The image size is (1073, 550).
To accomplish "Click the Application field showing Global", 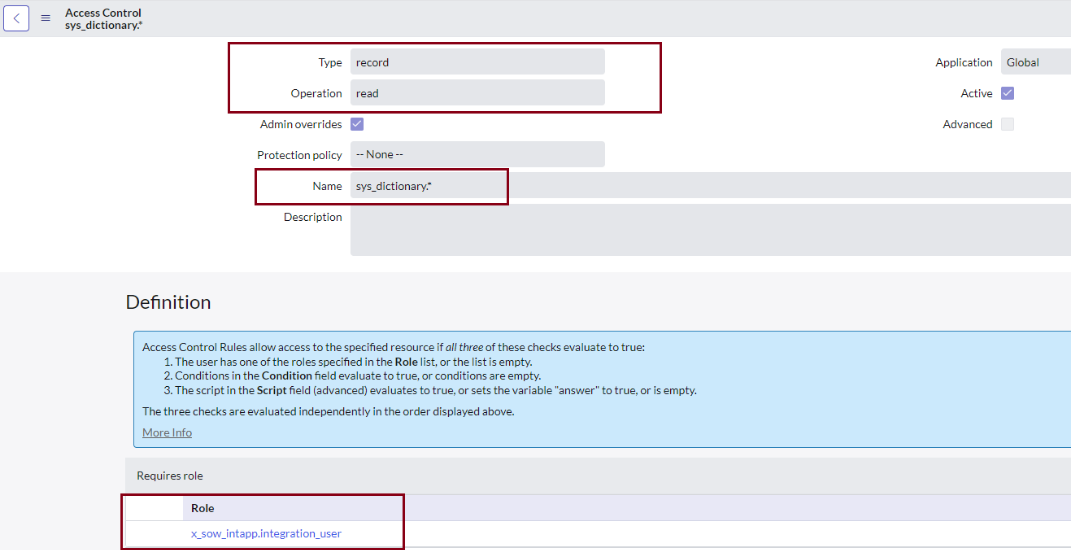I will [x=1037, y=62].
